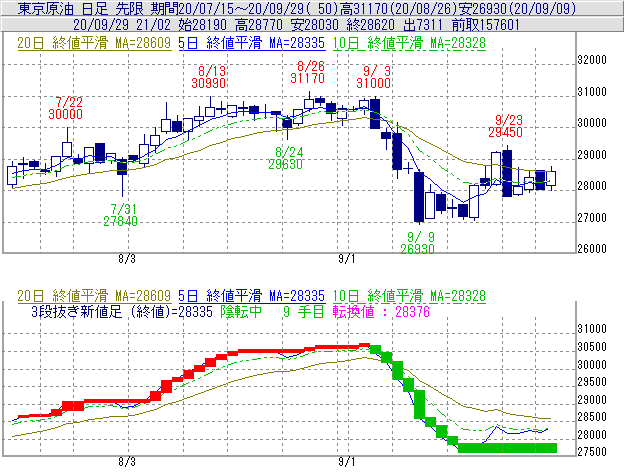Select the 5-day MA=28335 legend in the upper chart
This screenshot has height=474, width=624.
(x=252, y=43)
